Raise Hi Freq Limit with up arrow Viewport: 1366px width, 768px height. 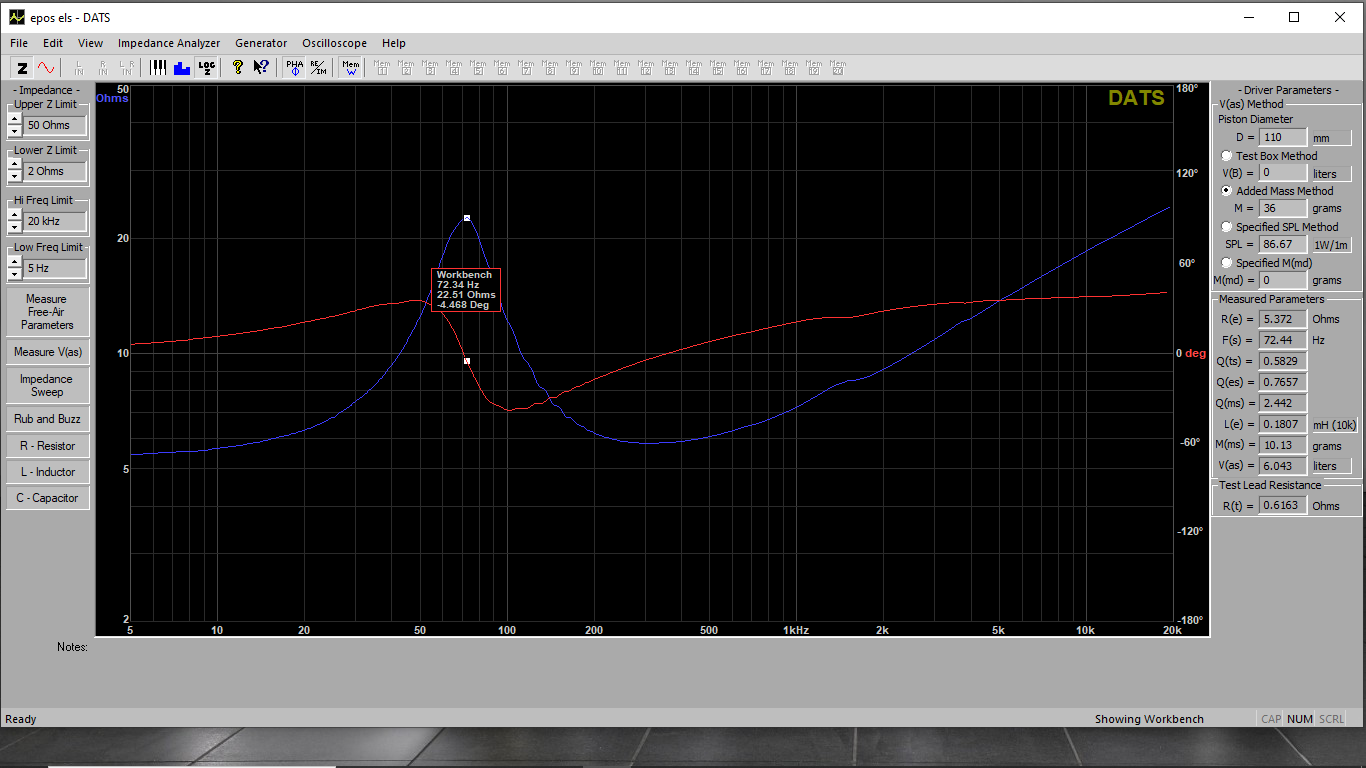(14, 215)
